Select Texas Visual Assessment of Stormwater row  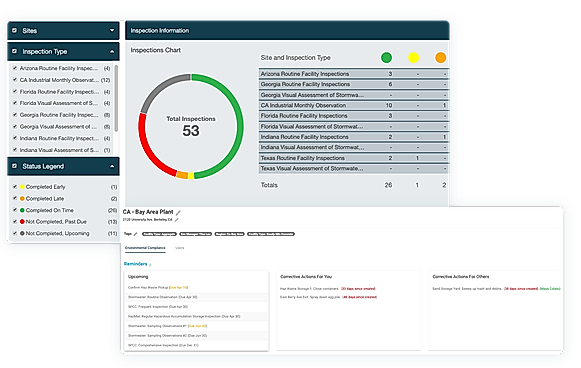(353, 168)
